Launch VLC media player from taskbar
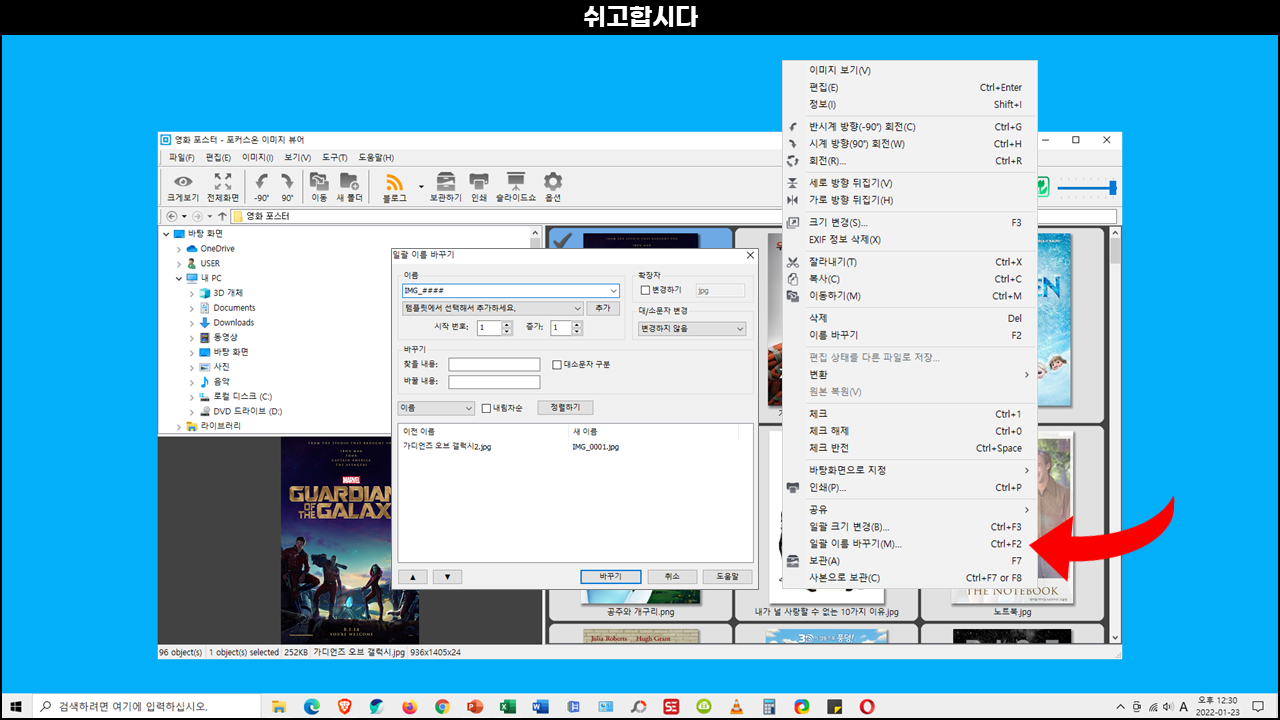Screen dimensions: 1280x720 click(737, 706)
